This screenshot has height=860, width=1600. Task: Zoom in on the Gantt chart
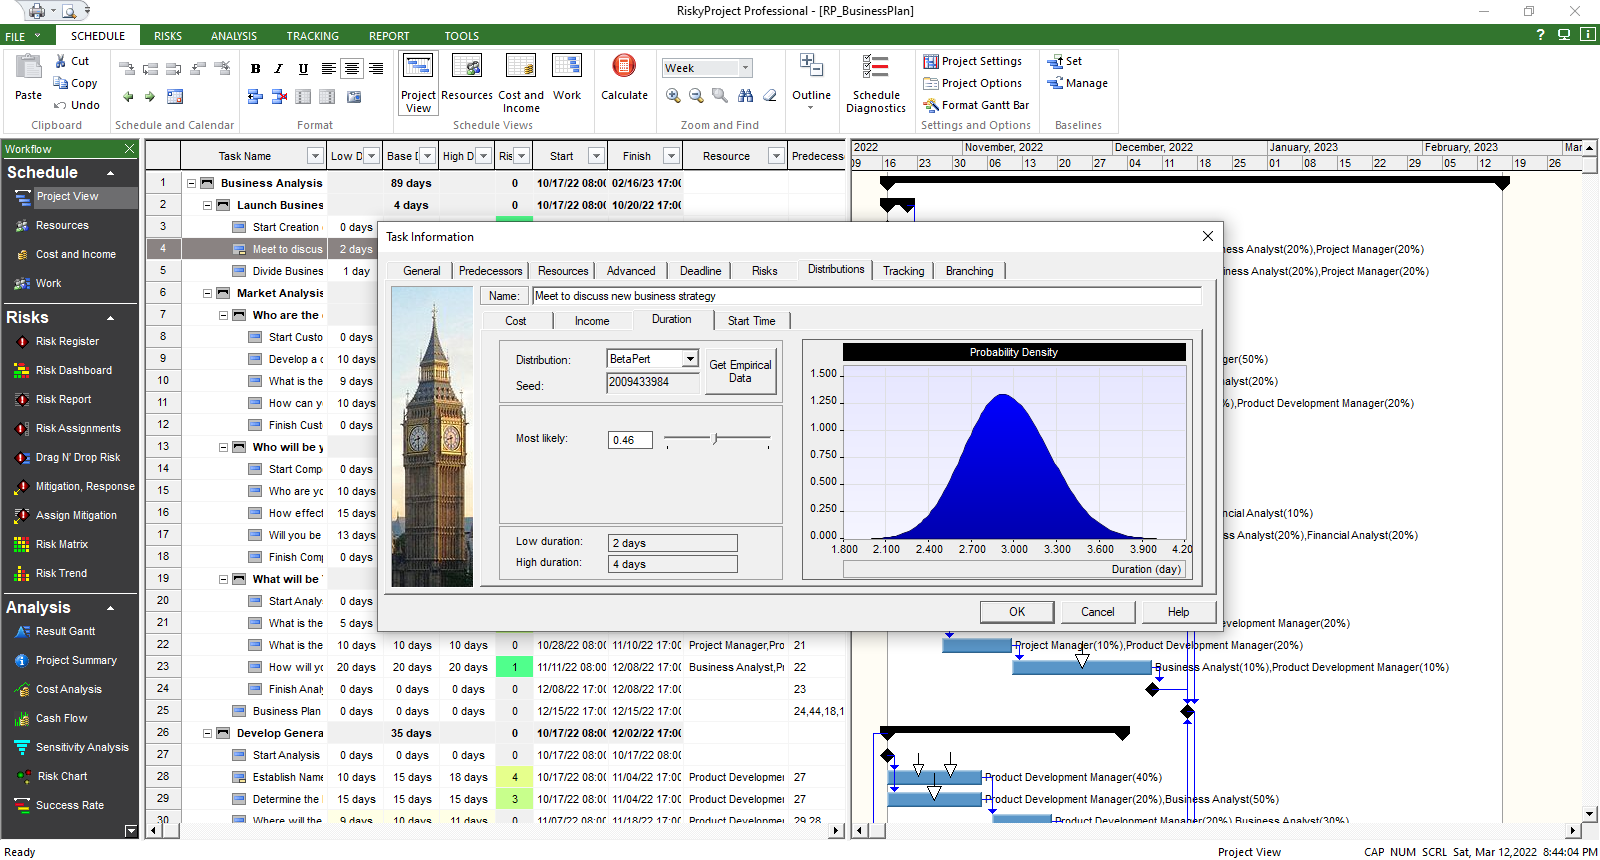(673, 96)
